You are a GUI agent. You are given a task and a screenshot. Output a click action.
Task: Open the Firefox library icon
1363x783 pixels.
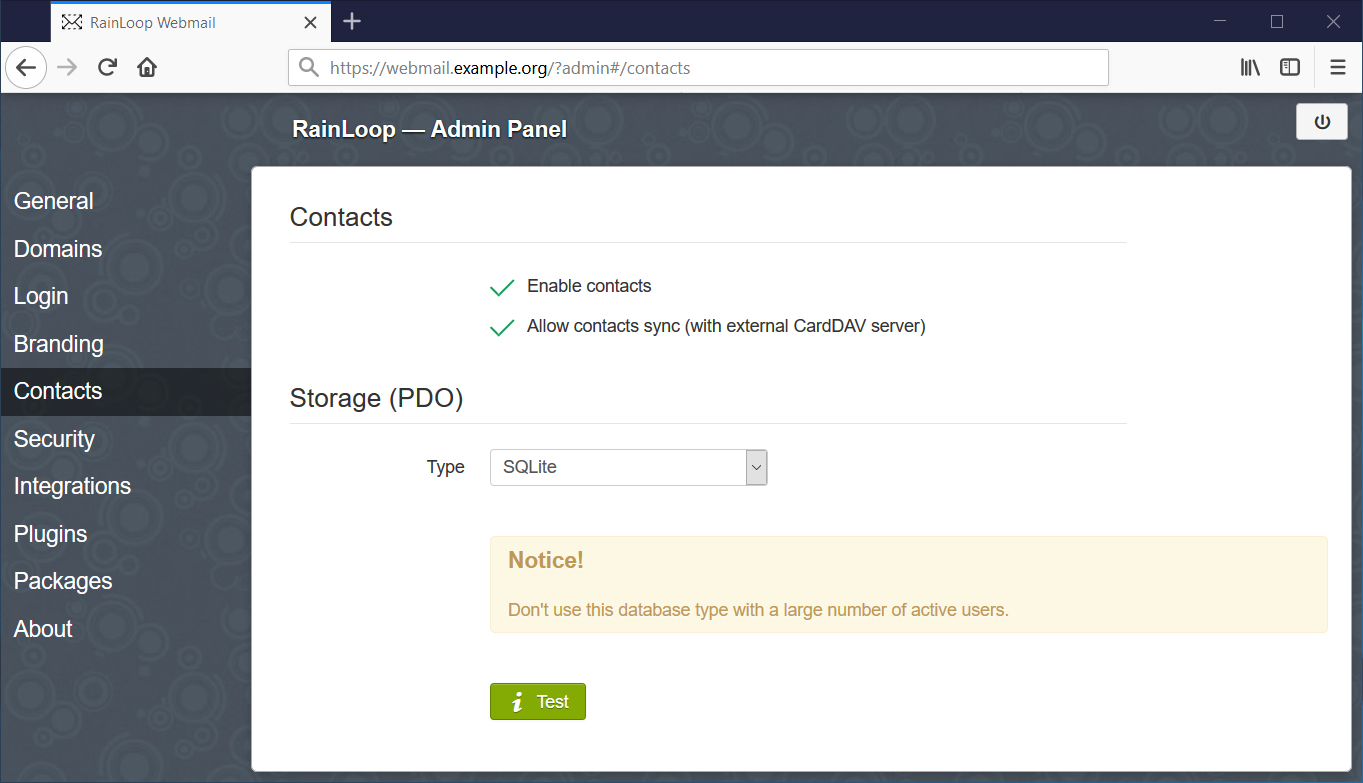click(x=1250, y=68)
